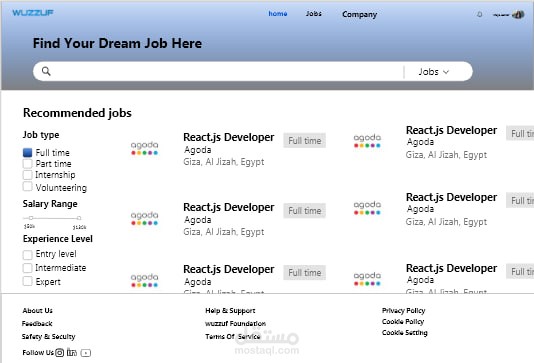Click the Agoda logo of the first job card
The height and width of the screenshot is (363, 534).
click(x=144, y=148)
